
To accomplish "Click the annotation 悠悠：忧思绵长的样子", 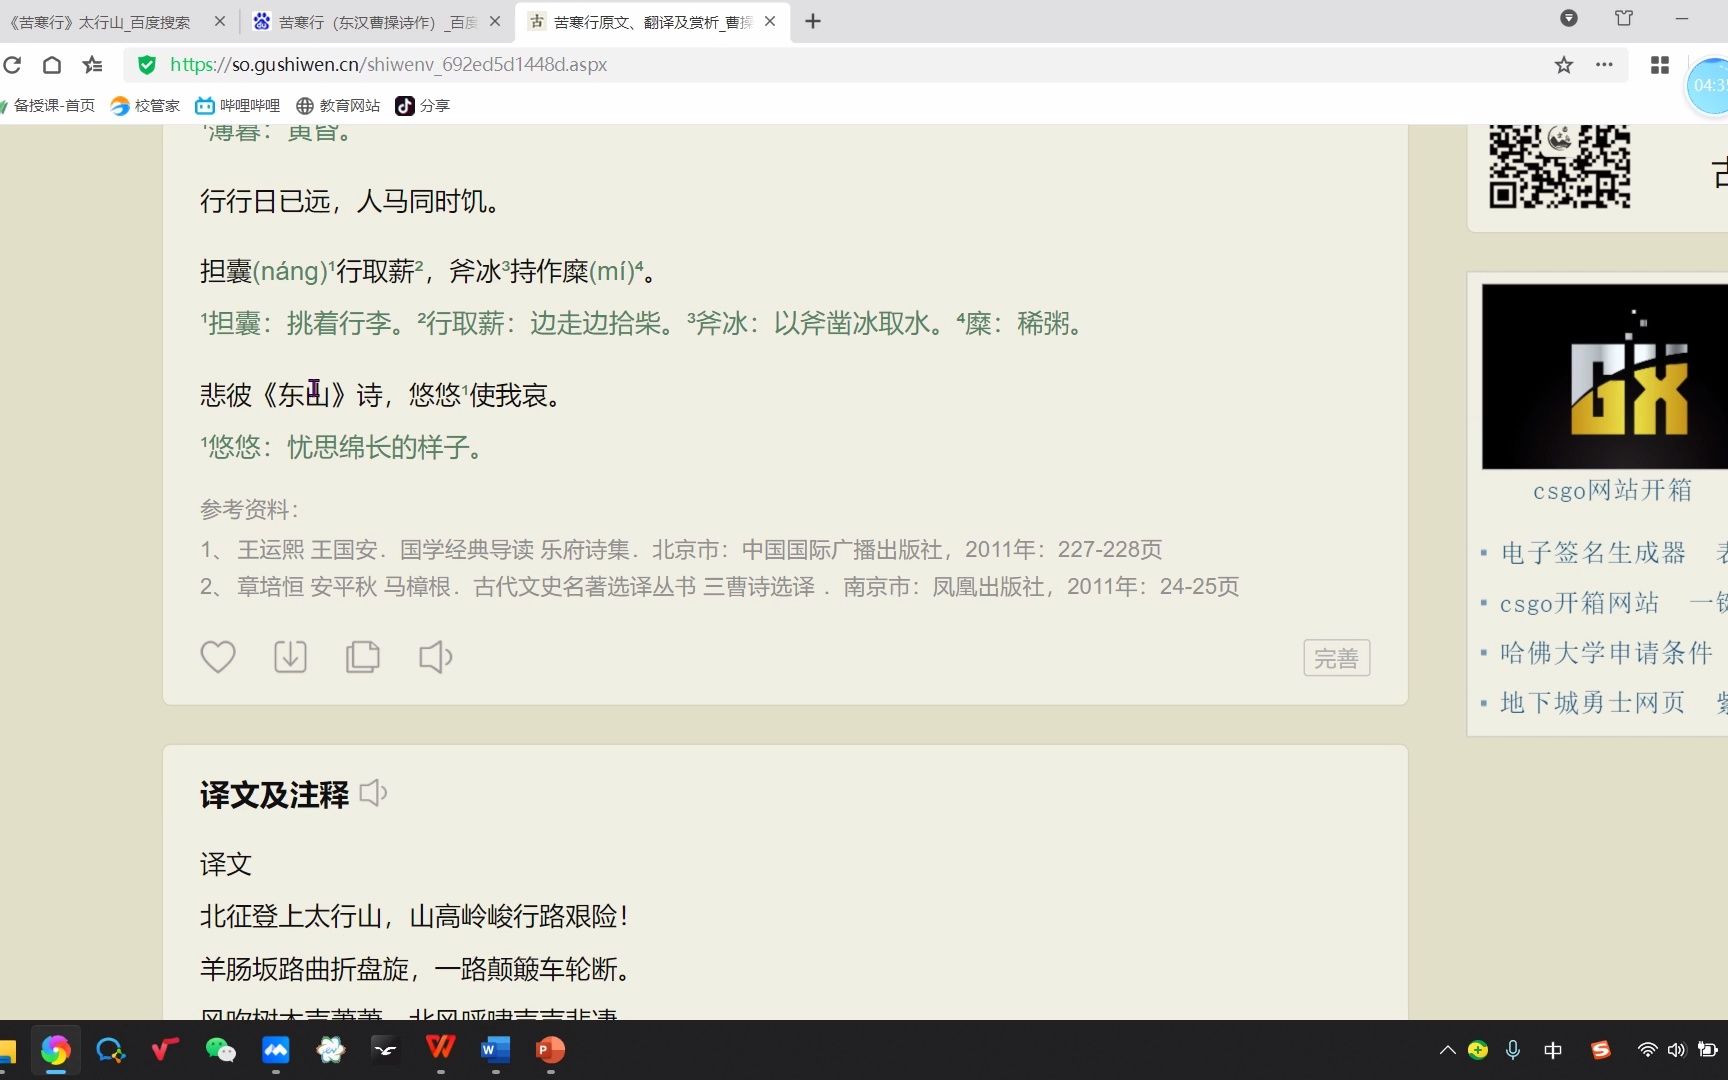I will pos(343,447).
